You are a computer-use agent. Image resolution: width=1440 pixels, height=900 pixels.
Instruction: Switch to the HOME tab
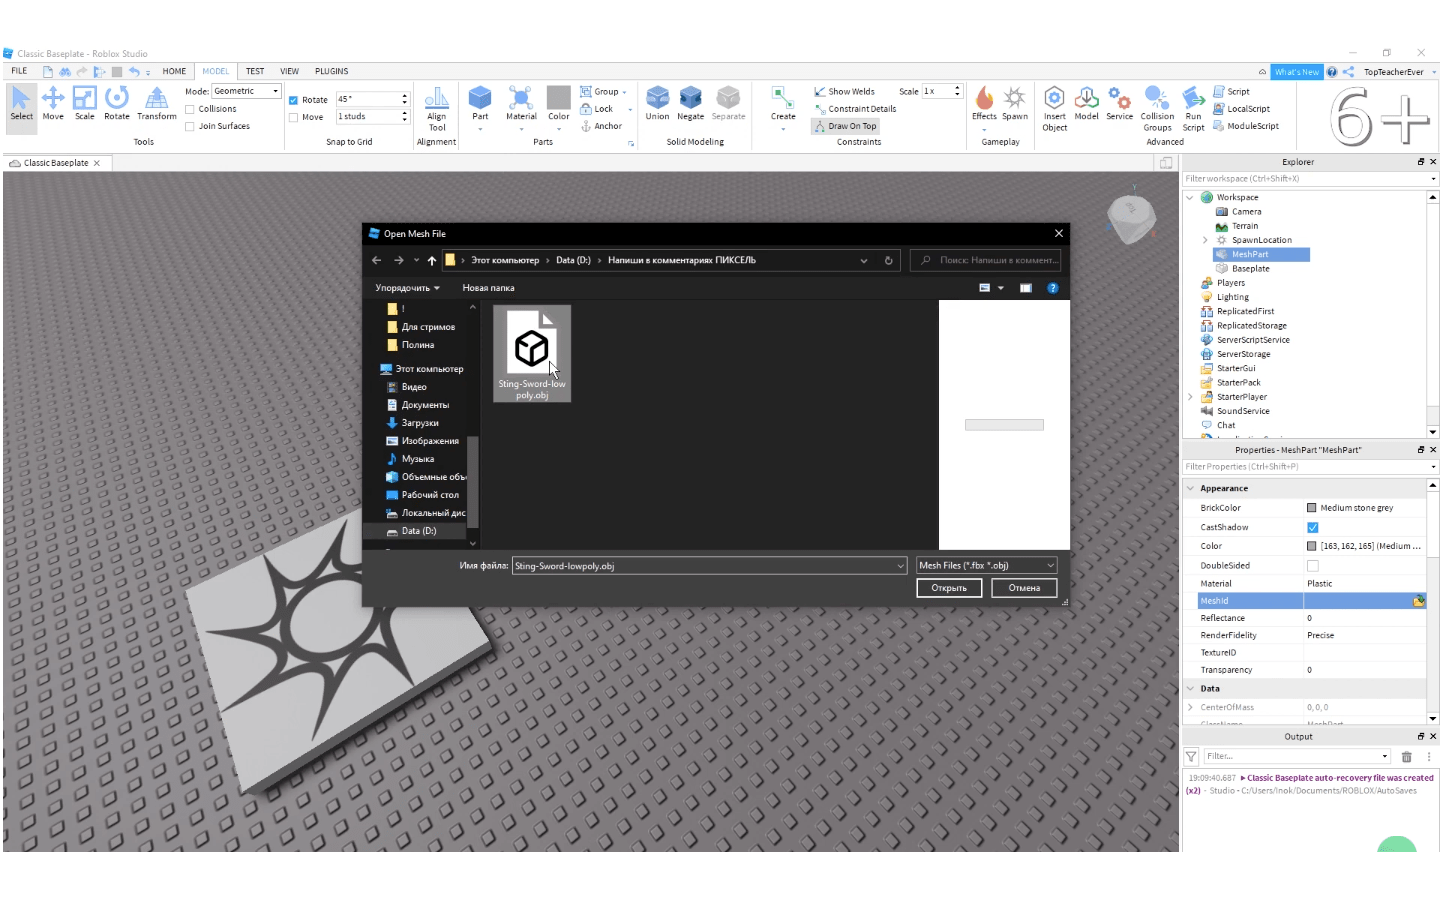pos(174,71)
